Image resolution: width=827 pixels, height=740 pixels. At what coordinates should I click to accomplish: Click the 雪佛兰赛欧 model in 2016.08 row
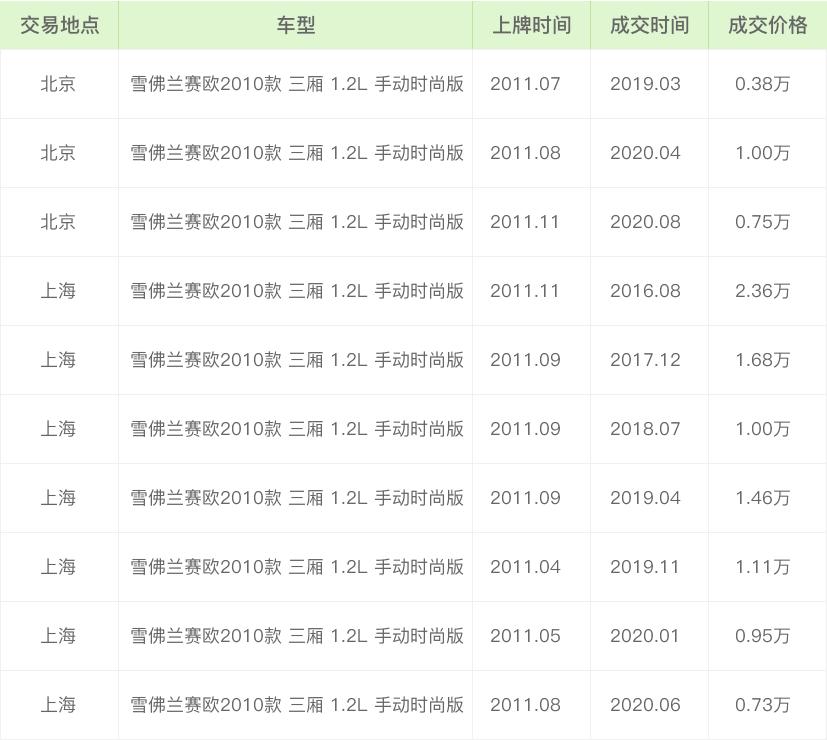click(x=297, y=291)
